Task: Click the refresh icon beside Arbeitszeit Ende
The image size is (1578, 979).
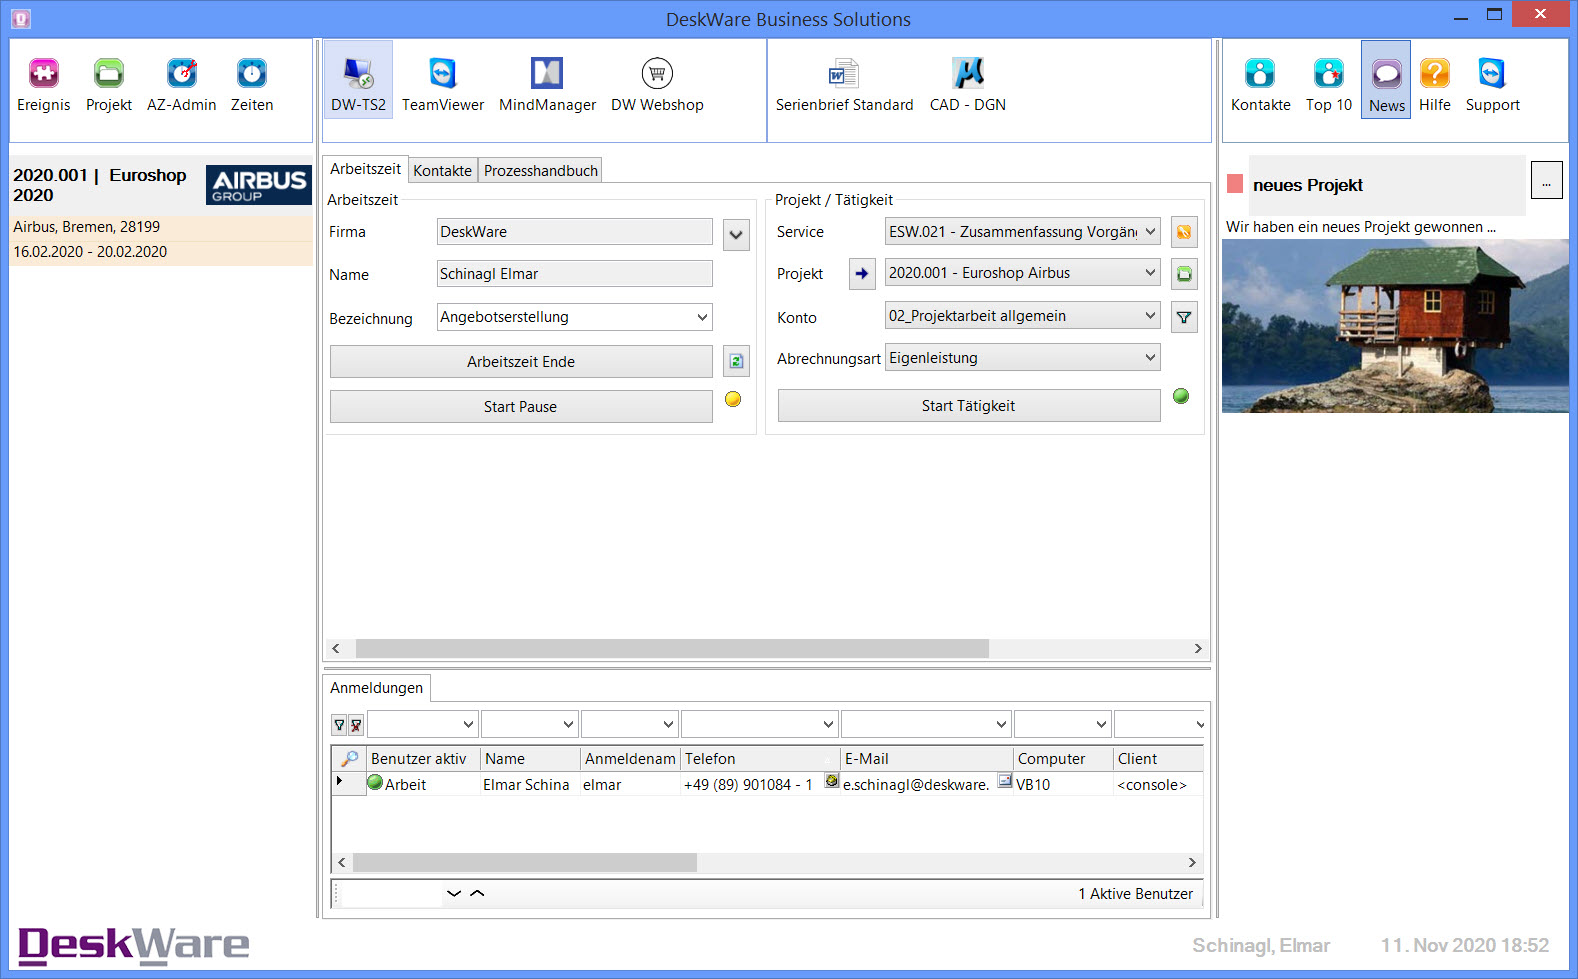Action: click(x=736, y=361)
